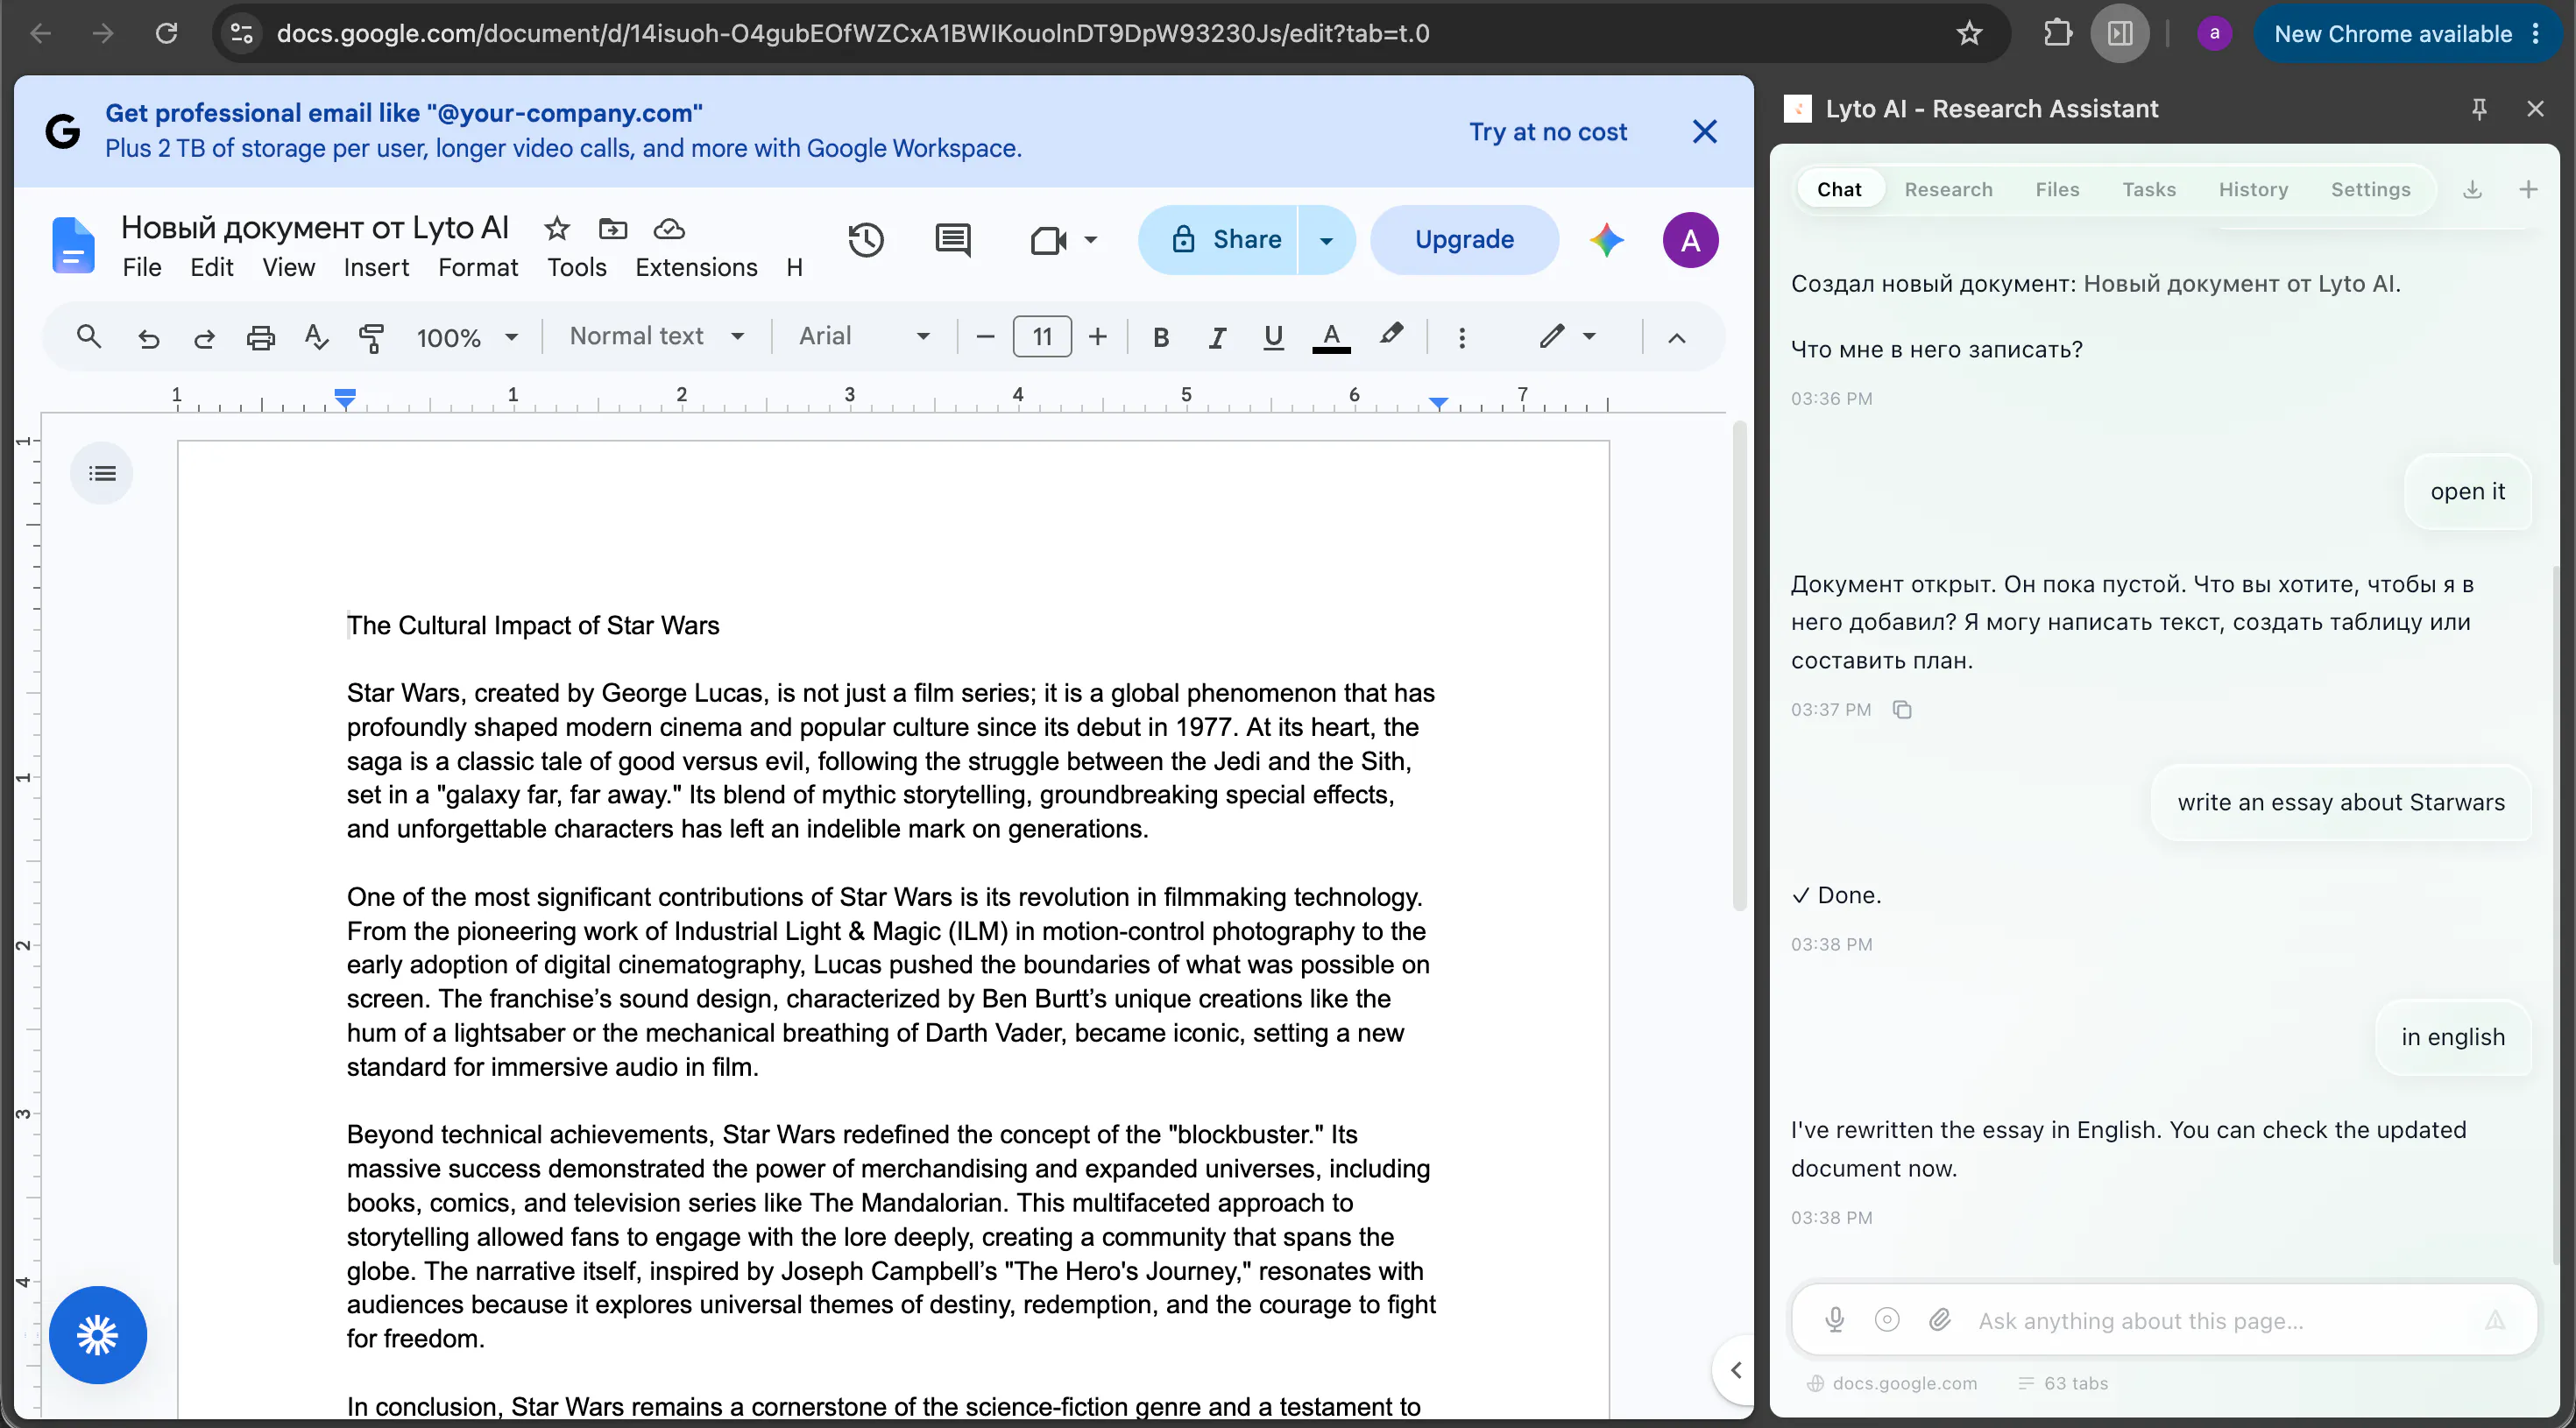Open version history
The width and height of the screenshot is (2576, 1428).
click(866, 240)
